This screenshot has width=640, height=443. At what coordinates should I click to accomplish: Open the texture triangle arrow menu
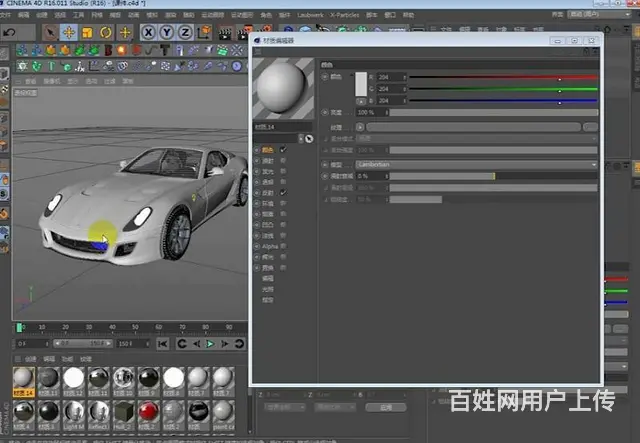360,127
